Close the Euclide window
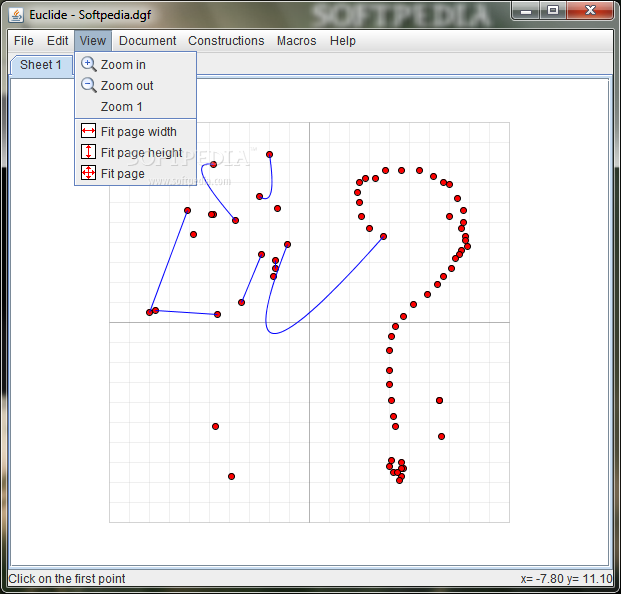The height and width of the screenshot is (594, 621). click(x=590, y=11)
